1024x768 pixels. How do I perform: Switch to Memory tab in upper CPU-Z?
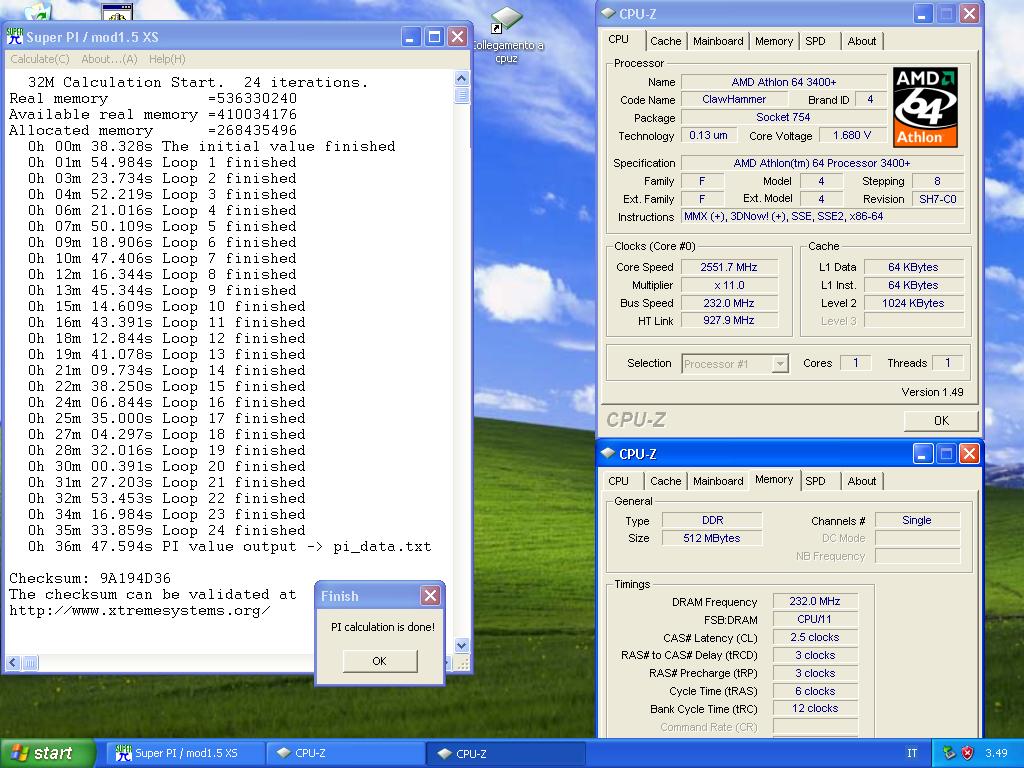point(774,41)
